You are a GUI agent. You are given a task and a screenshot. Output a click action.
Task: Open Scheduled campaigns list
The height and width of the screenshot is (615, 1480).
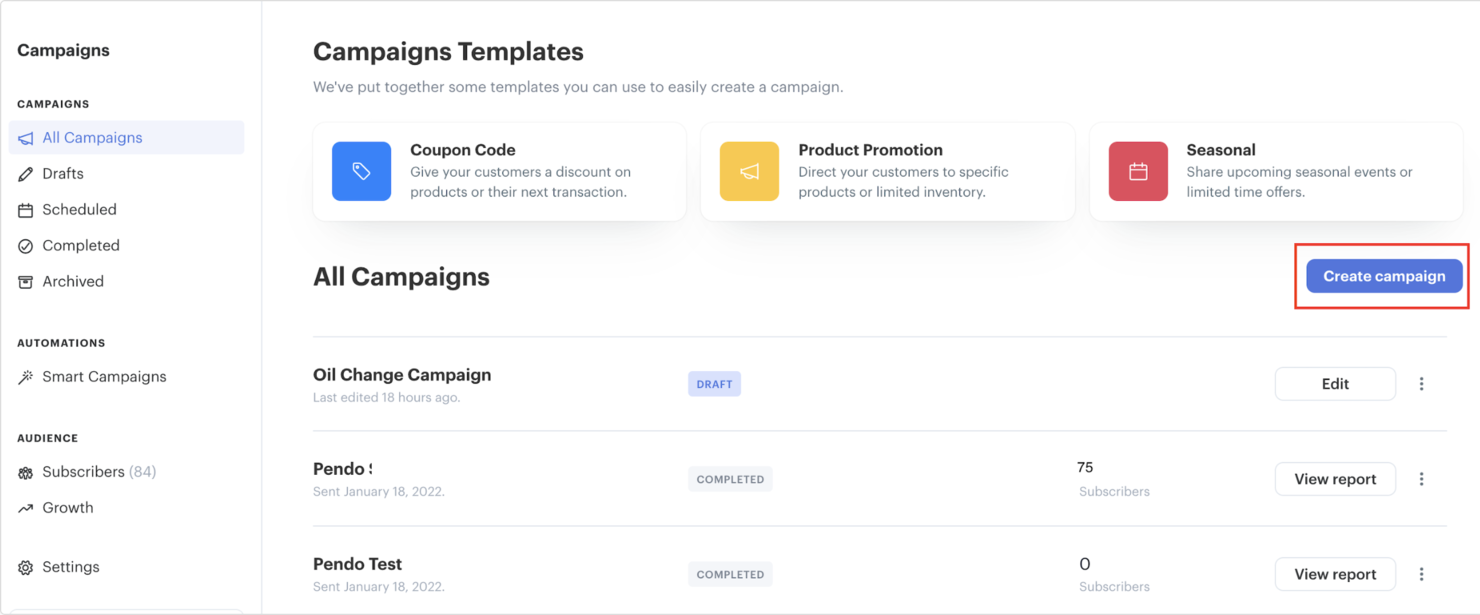(79, 210)
